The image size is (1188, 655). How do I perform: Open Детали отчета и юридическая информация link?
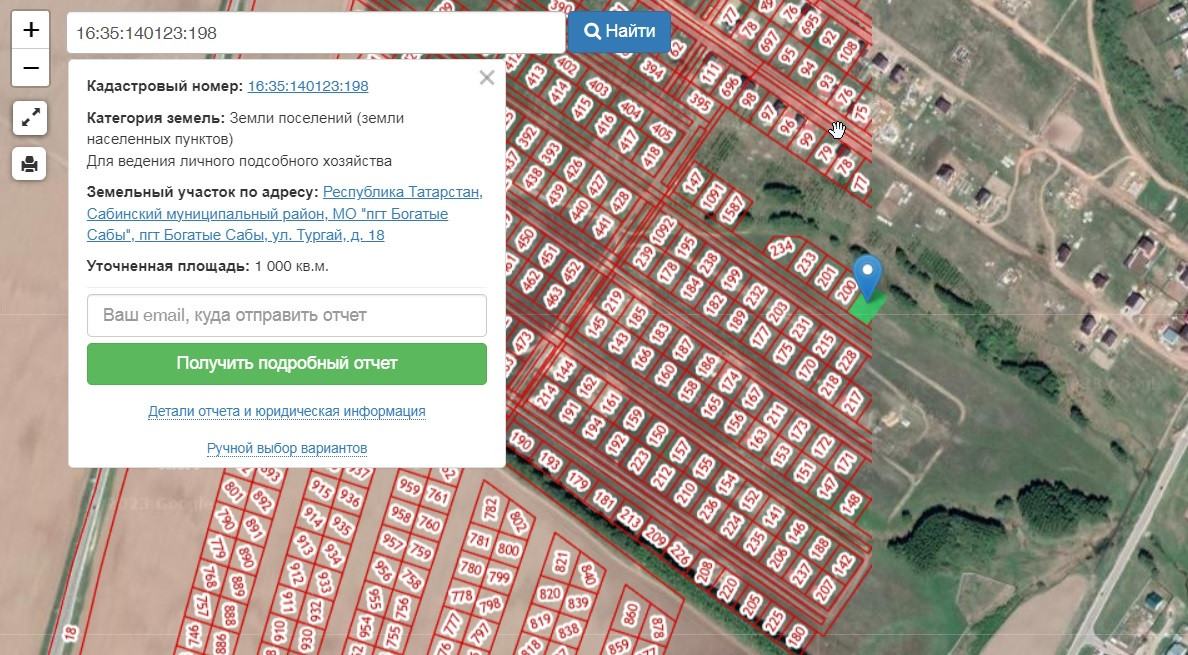pos(286,411)
